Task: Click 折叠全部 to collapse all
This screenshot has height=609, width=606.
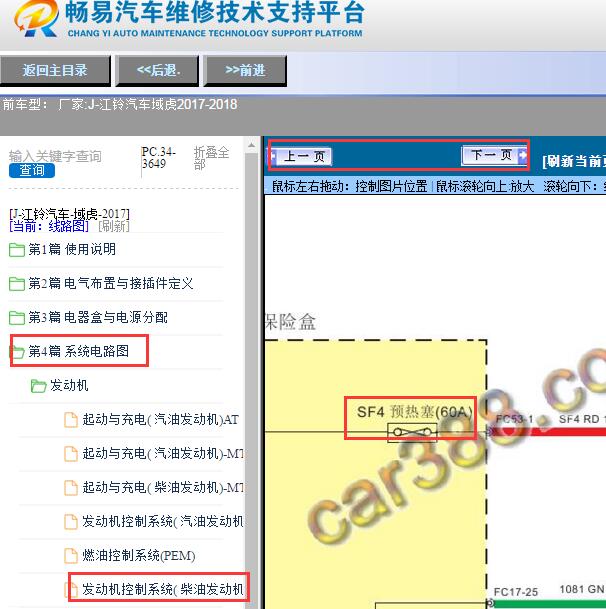Action: (211, 158)
